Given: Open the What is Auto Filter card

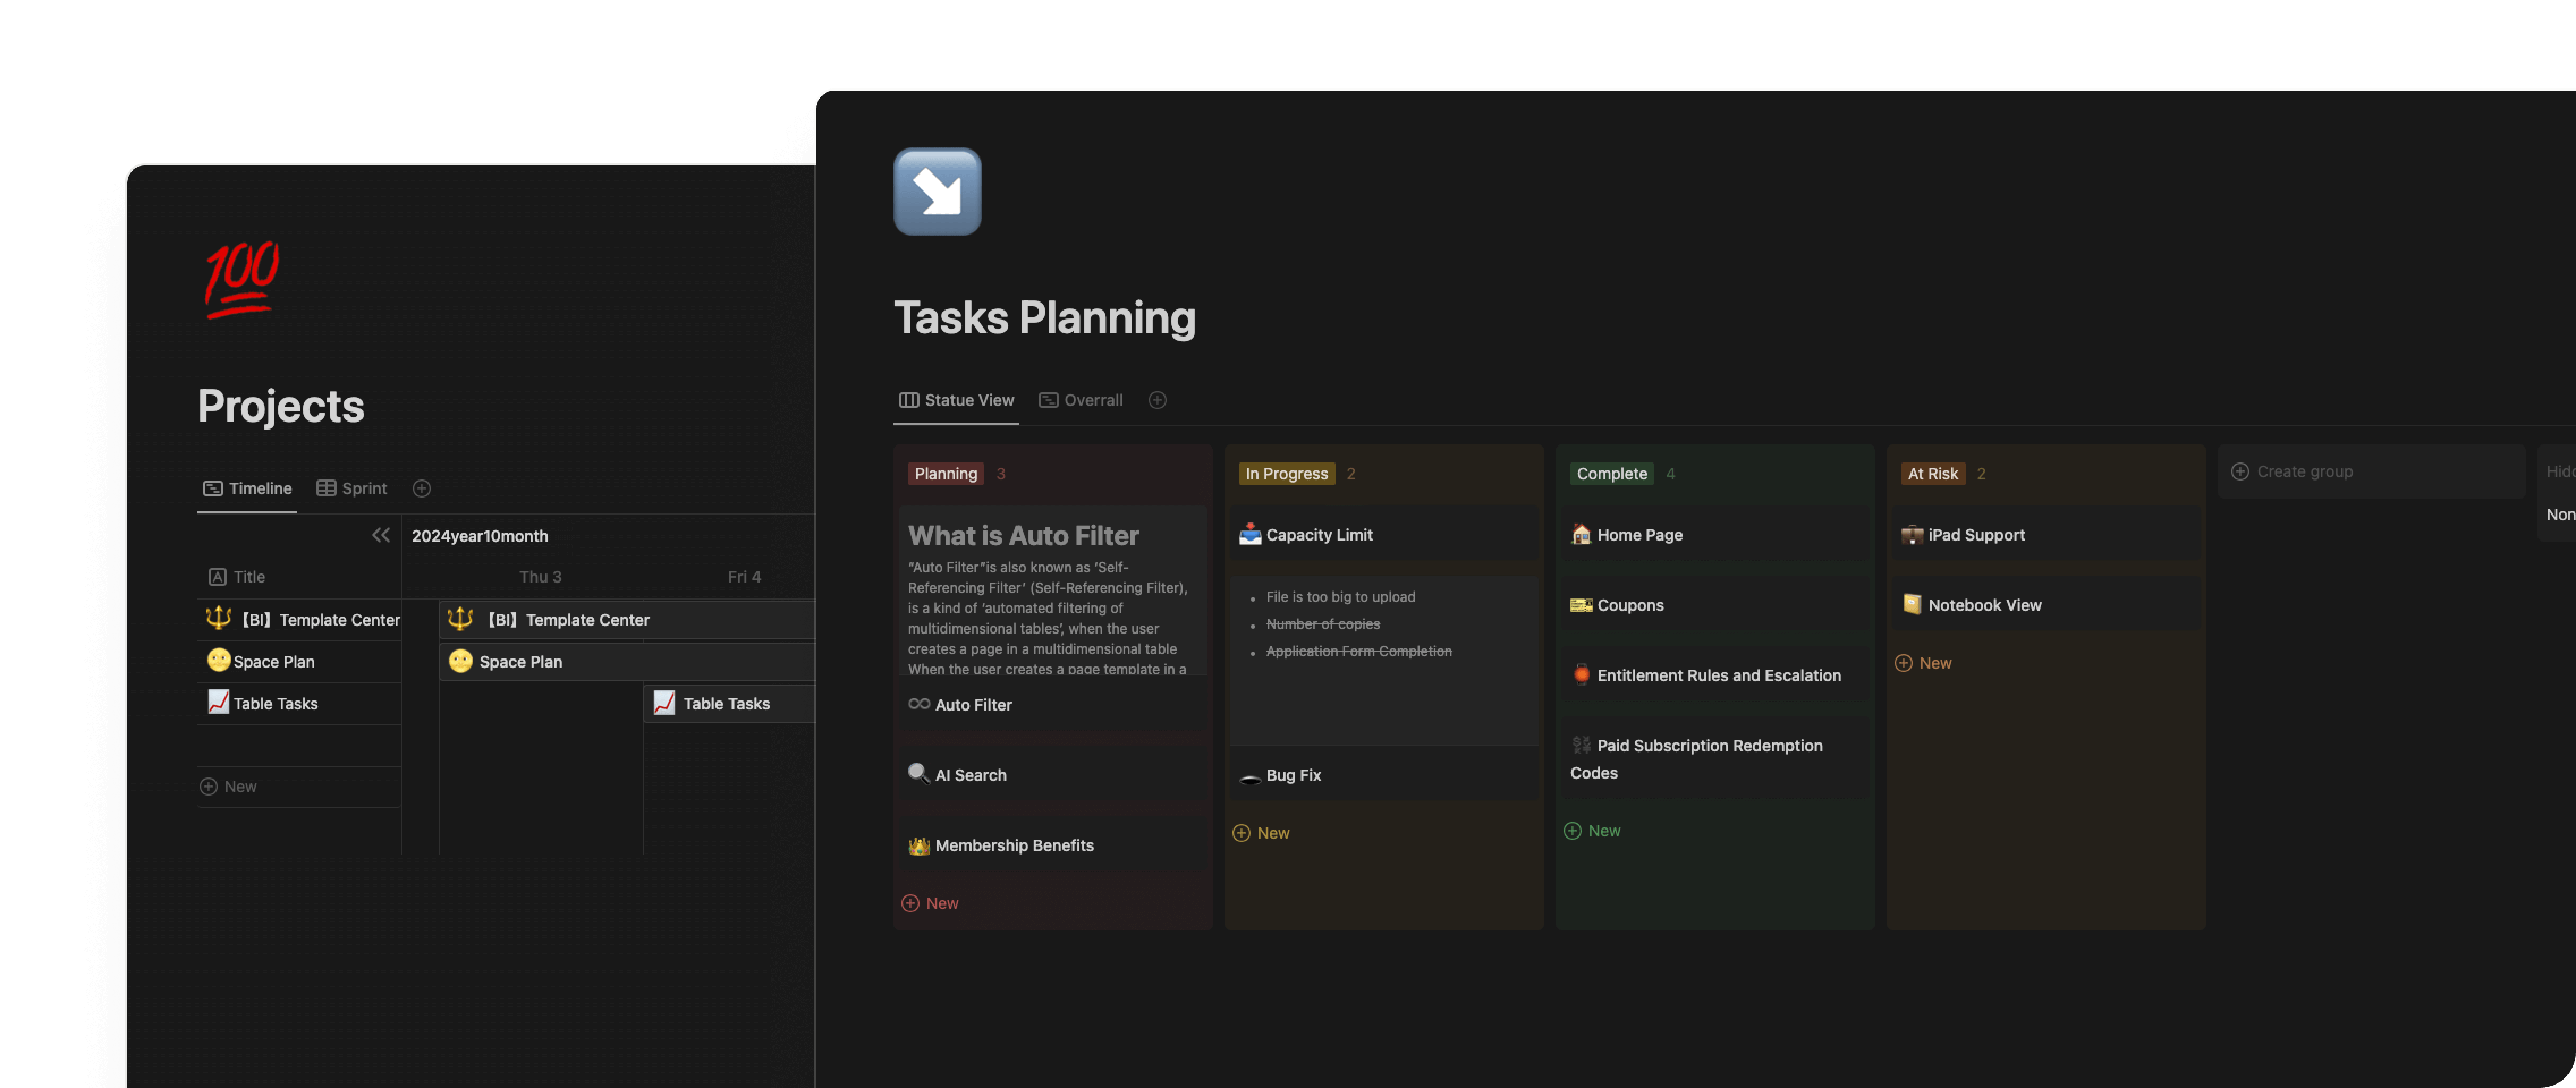Looking at the screenshot, I should coord(1022,536).
